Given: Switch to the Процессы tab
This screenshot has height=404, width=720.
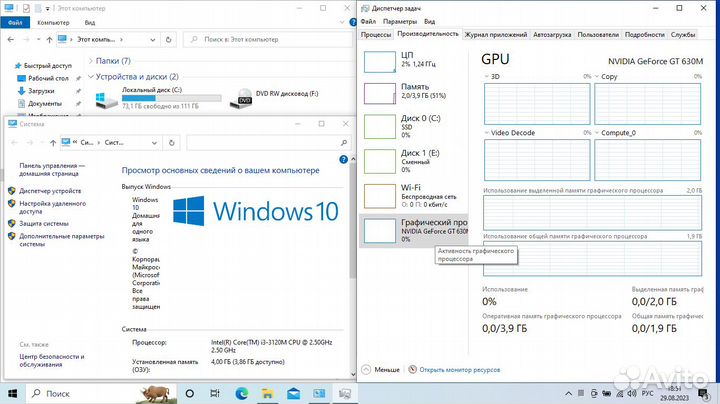Looking at the screenshot, I should point(375,33).
